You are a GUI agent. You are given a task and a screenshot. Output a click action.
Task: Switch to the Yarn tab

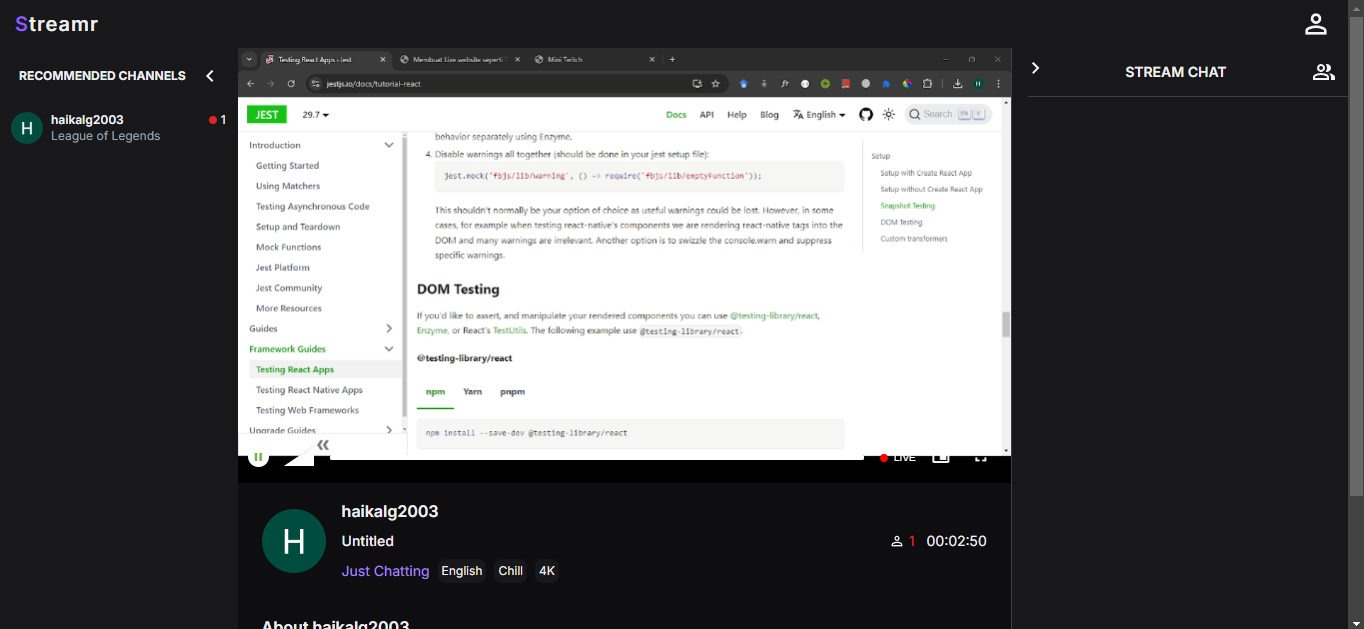pos(471,391)
